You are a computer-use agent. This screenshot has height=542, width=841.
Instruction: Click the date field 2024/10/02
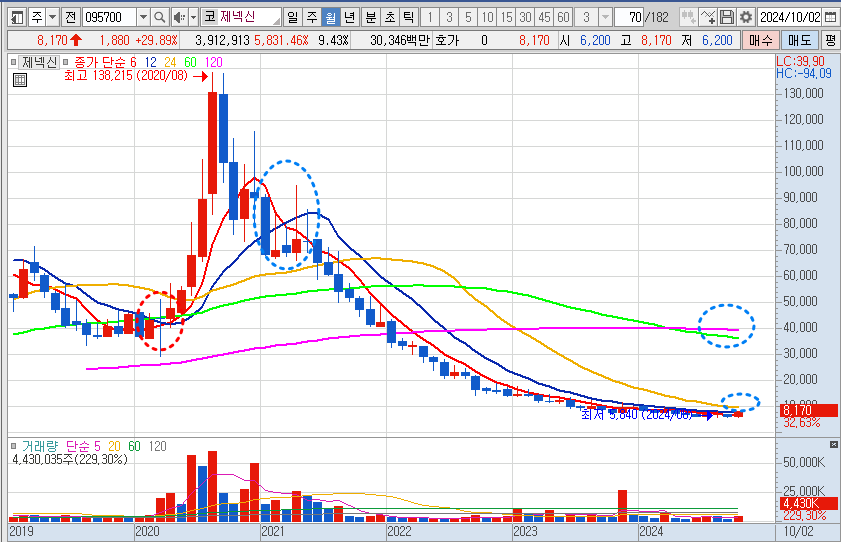790,17
